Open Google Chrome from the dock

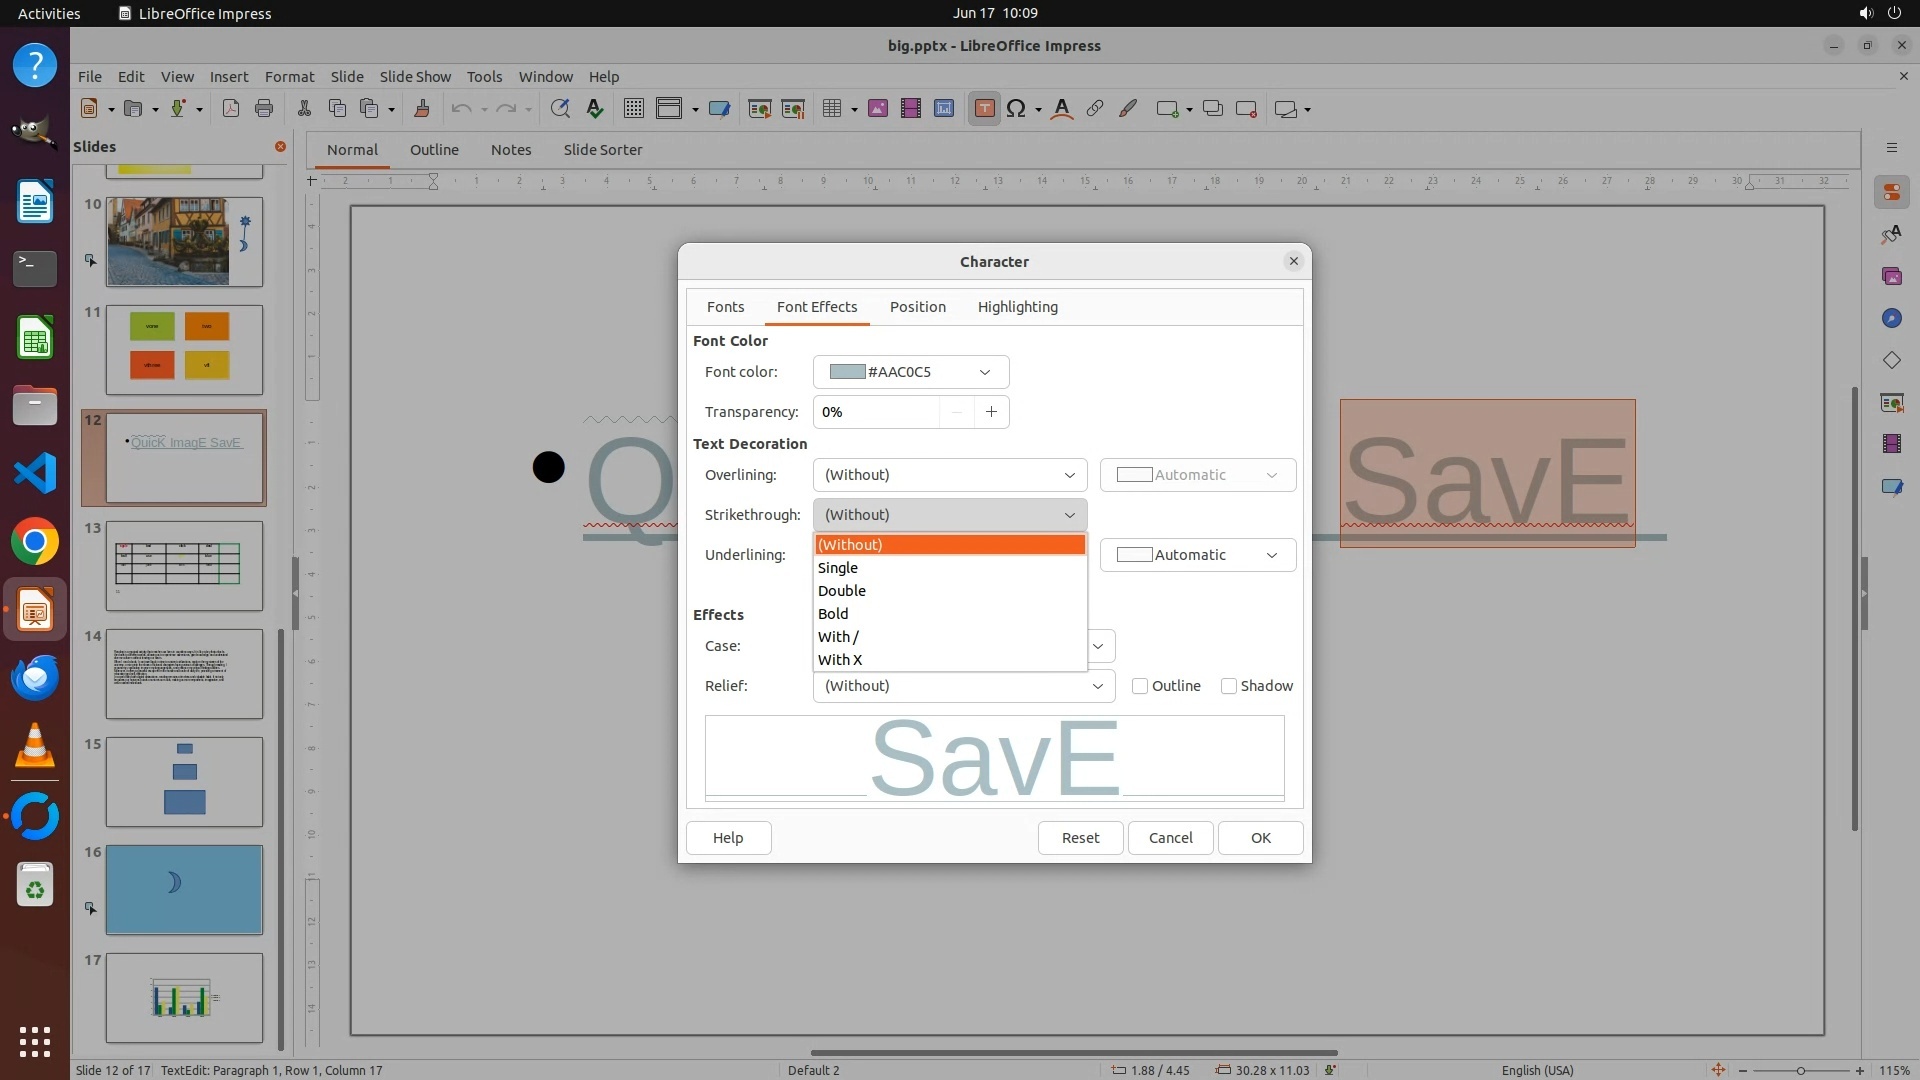click(x=35, y=542)
